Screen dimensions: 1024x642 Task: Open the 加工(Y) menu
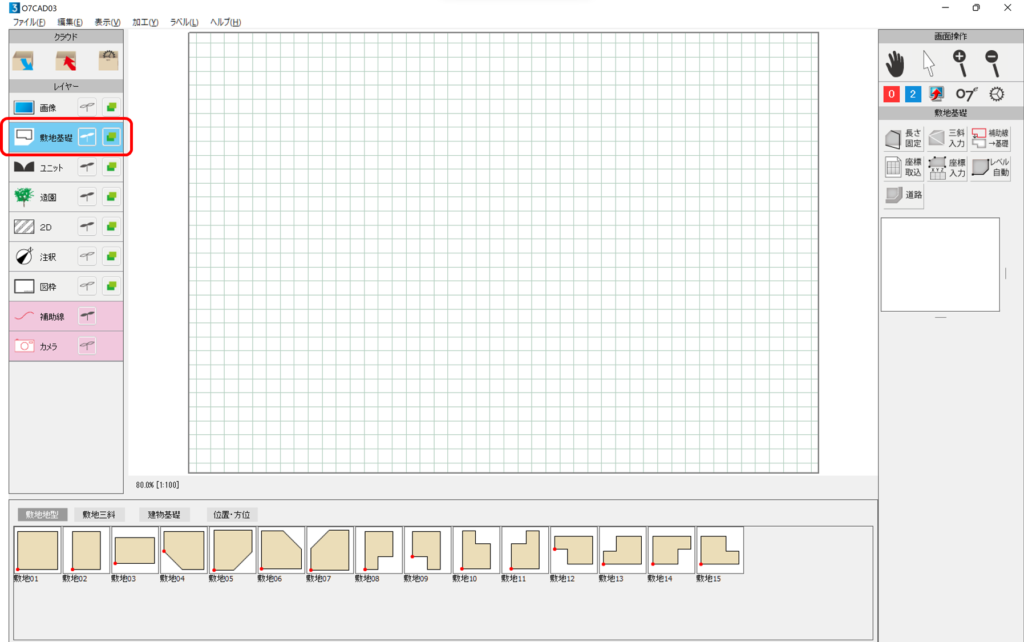click(145, 22)
